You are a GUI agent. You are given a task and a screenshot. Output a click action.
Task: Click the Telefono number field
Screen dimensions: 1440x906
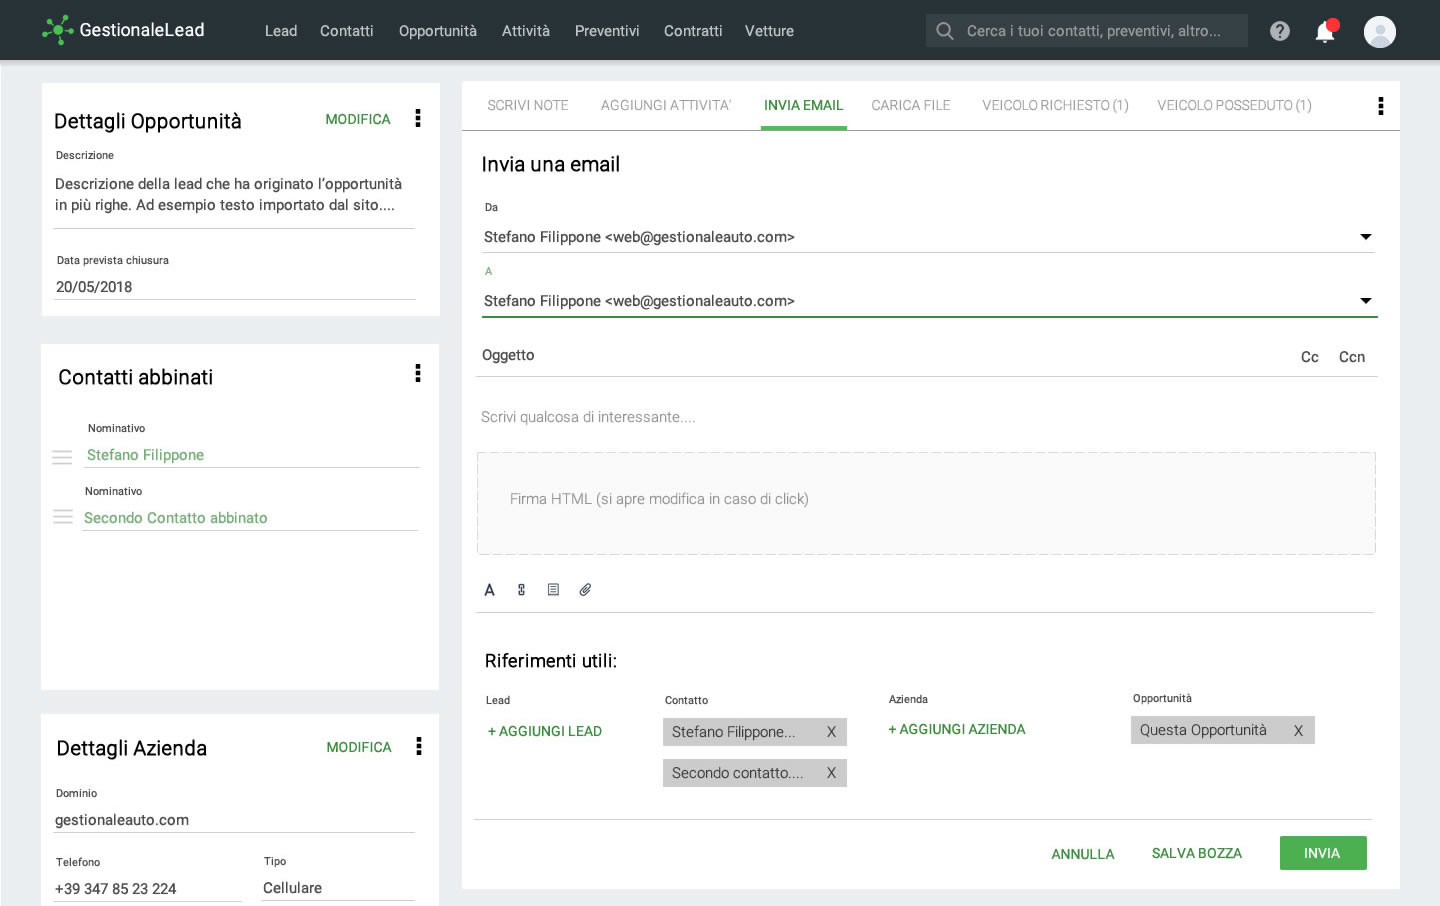[147, 889]
